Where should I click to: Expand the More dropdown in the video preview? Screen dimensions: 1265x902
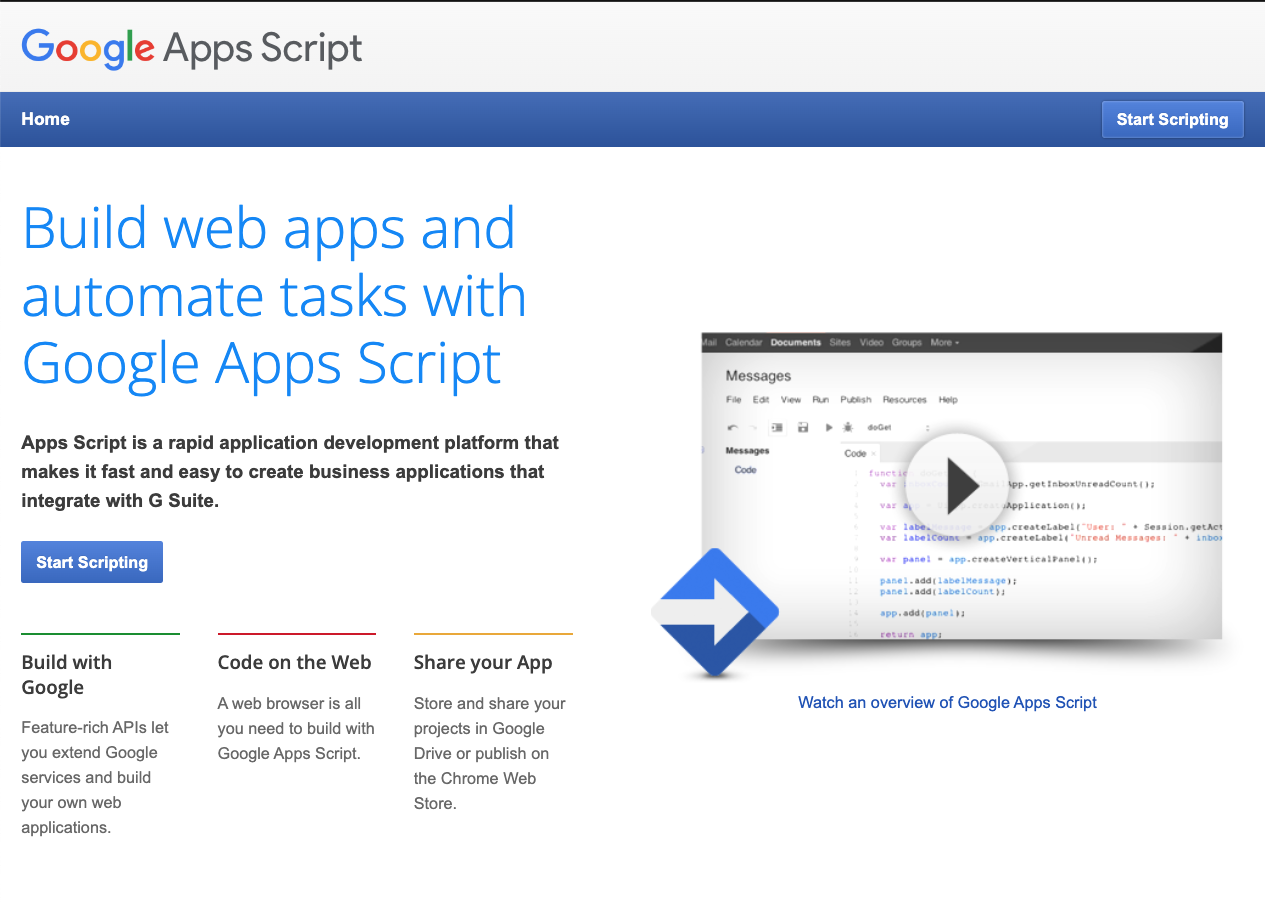click(944, 342)
